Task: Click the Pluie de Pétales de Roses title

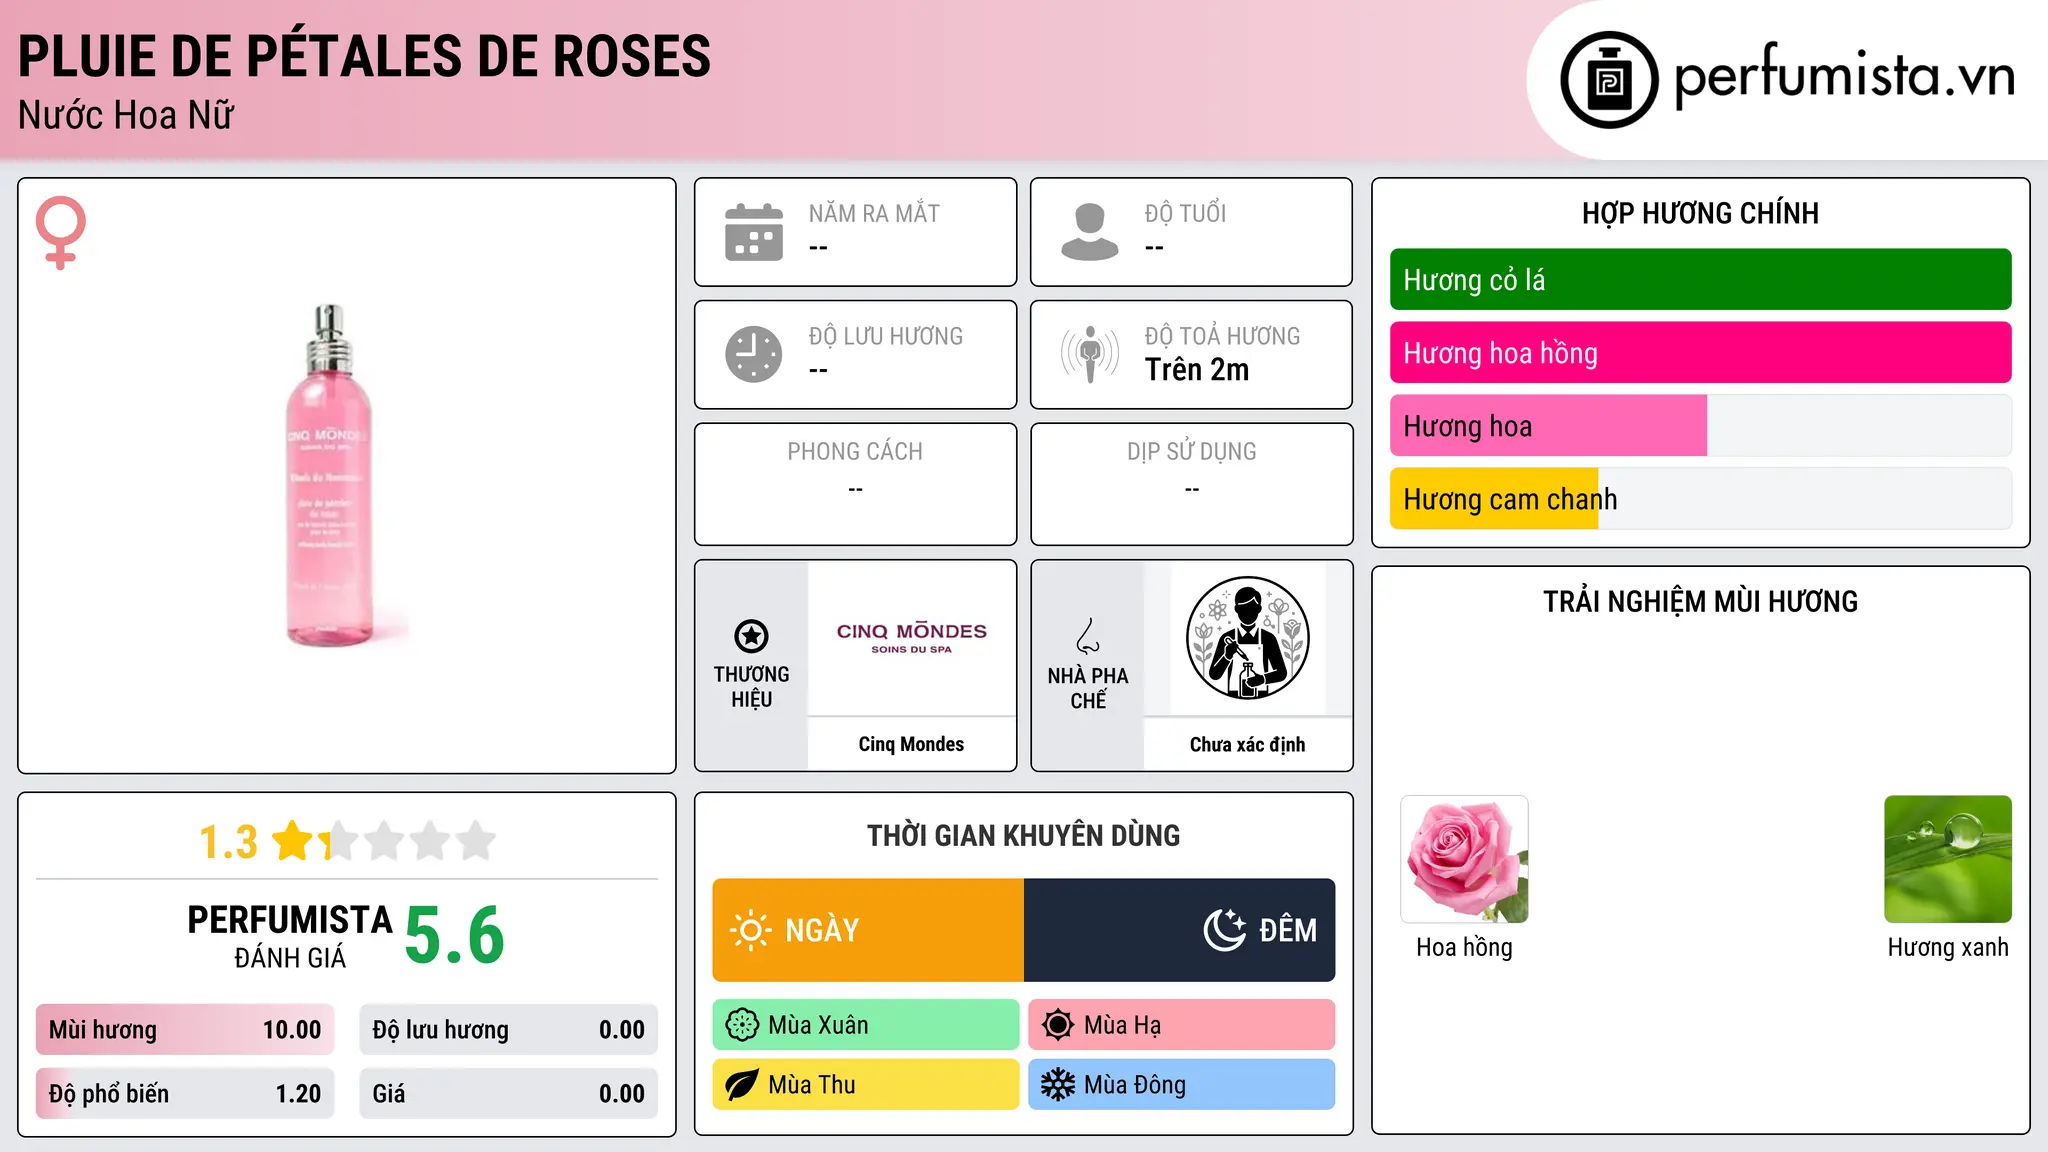Action: point(364,56)
